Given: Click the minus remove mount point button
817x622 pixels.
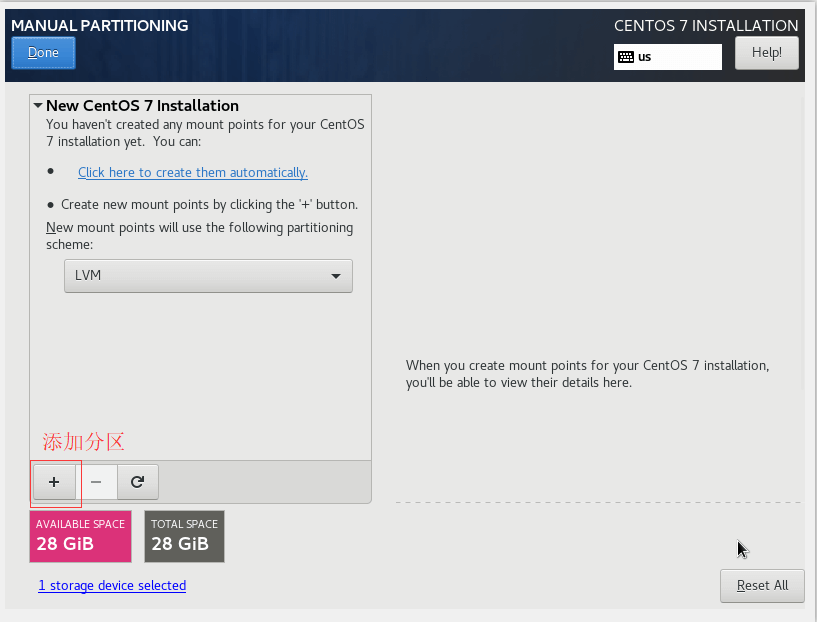Looking at the screenshot, I should coord(96,482).
